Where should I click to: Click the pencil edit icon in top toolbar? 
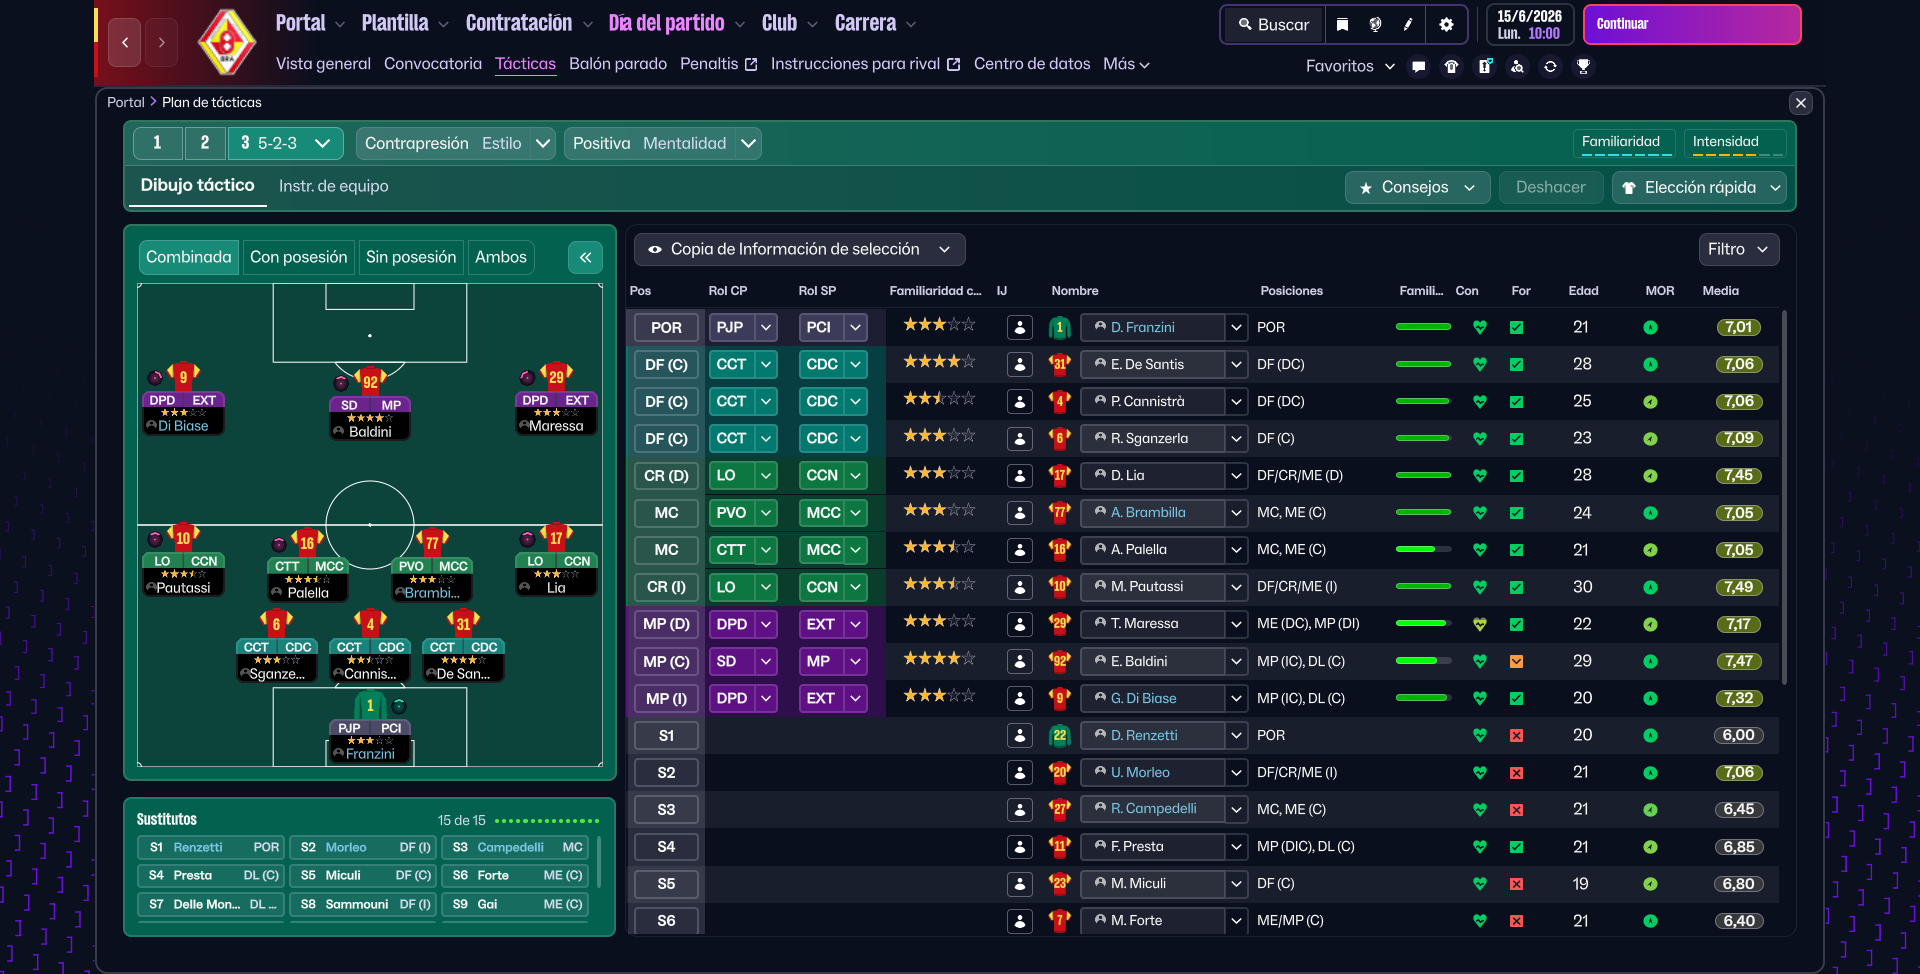[x=1408, y=25]
